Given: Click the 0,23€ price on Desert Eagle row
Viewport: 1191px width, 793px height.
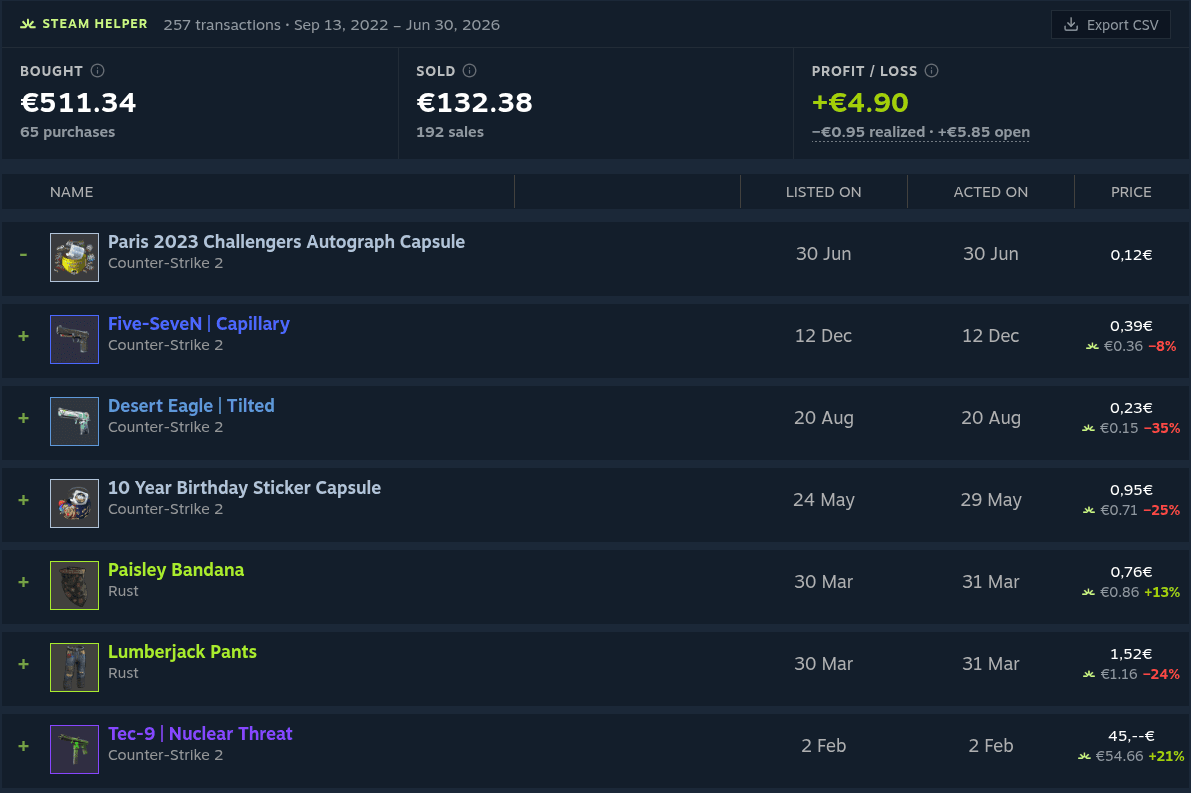Looking at the screenshot, I should point(1131,408).
